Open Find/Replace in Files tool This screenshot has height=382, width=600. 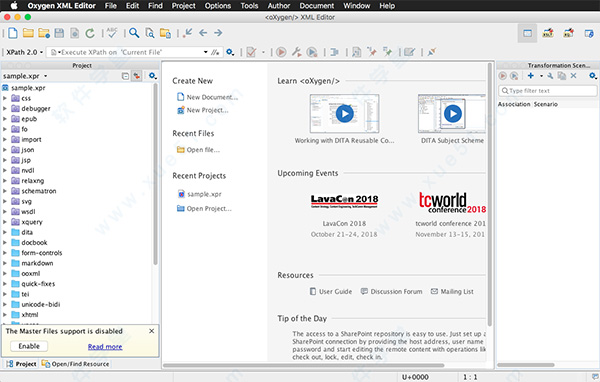(x=150, y=33)
